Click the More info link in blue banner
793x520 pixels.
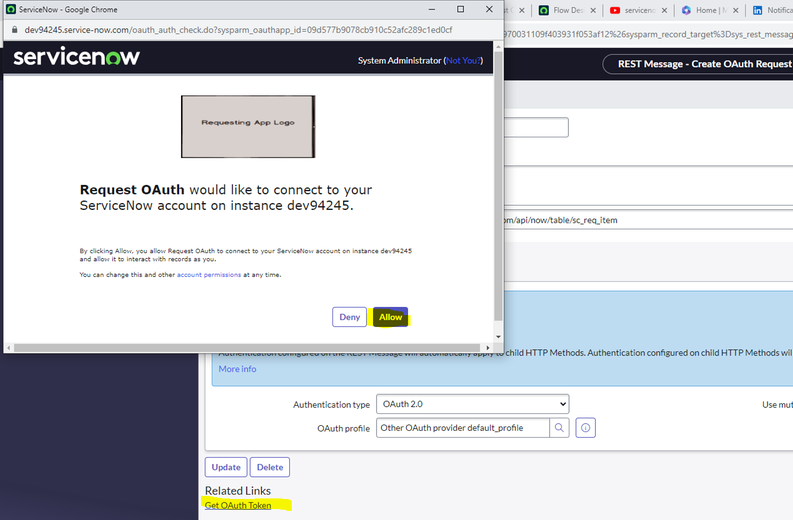237,369
